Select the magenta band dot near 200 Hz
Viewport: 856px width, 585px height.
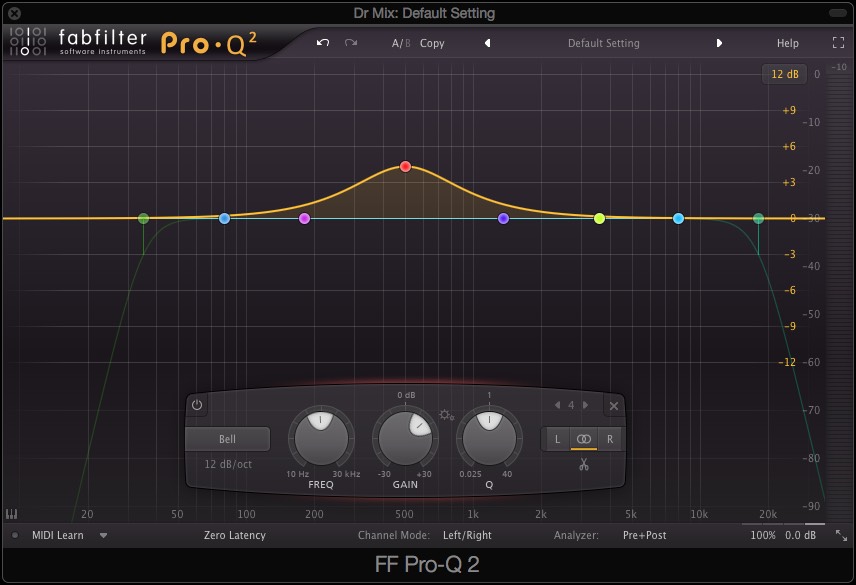(305, 218)
